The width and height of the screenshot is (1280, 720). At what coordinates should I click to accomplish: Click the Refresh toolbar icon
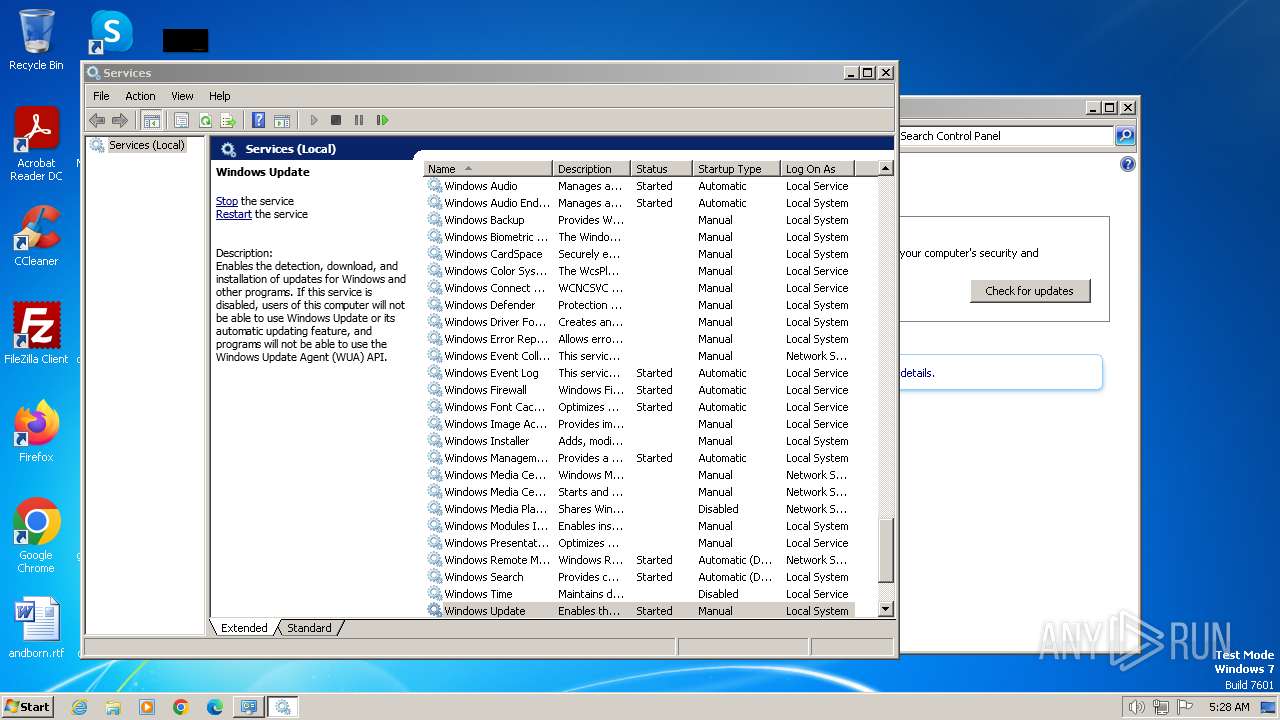(x=205, y=120)
